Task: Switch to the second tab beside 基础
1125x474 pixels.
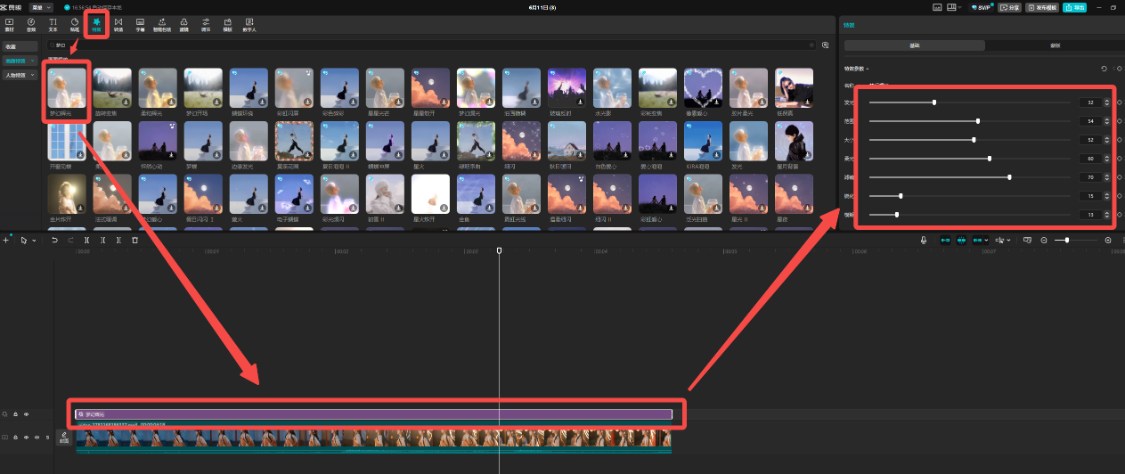Action: click(1055, 45)
